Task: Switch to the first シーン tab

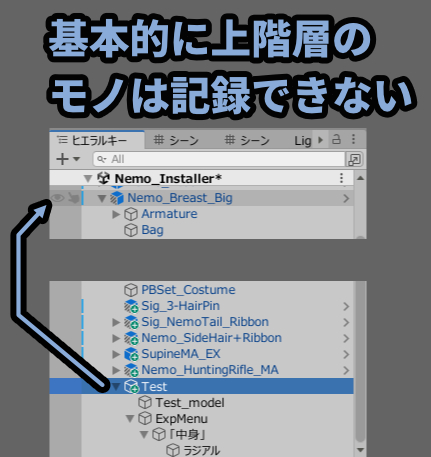Action: tap(176, 140)
